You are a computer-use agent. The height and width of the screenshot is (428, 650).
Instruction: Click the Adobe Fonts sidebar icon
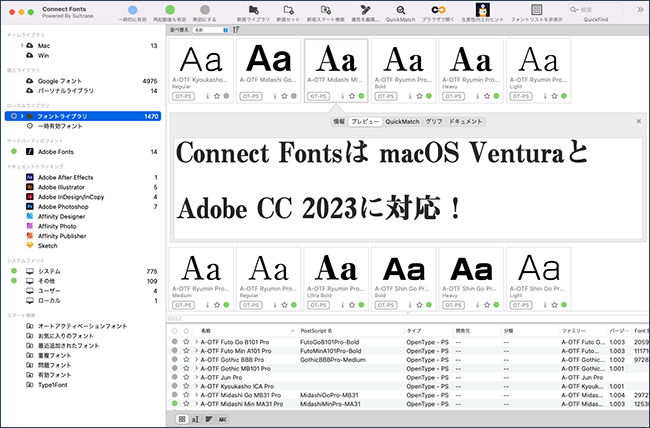pos(29,151)
